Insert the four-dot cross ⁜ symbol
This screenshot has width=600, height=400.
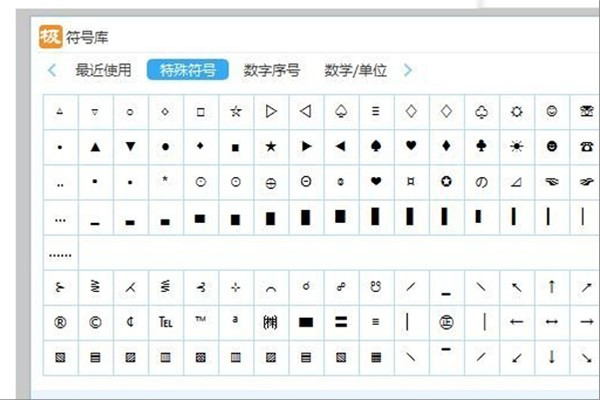[x=236, y=287]
